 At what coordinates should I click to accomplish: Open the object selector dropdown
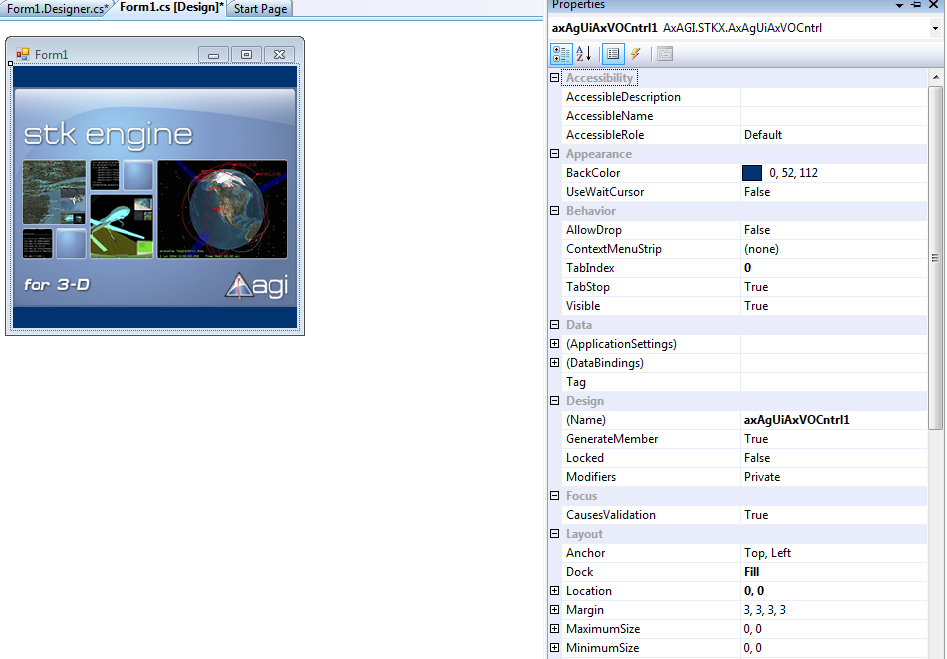tap(934, 28)
